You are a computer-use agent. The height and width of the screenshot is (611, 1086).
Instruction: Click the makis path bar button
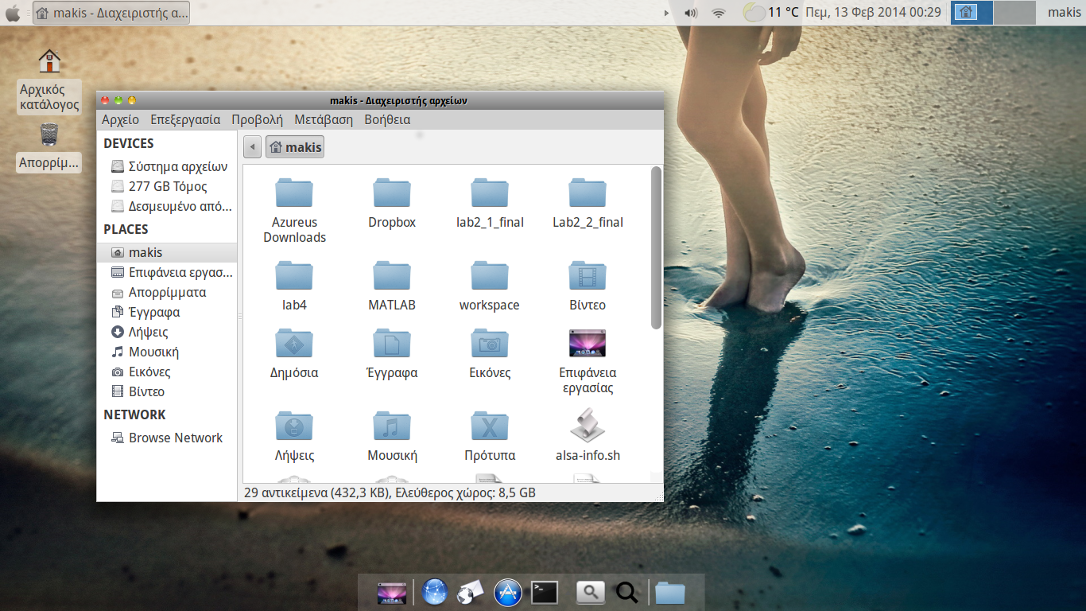[x=295, y=147]
